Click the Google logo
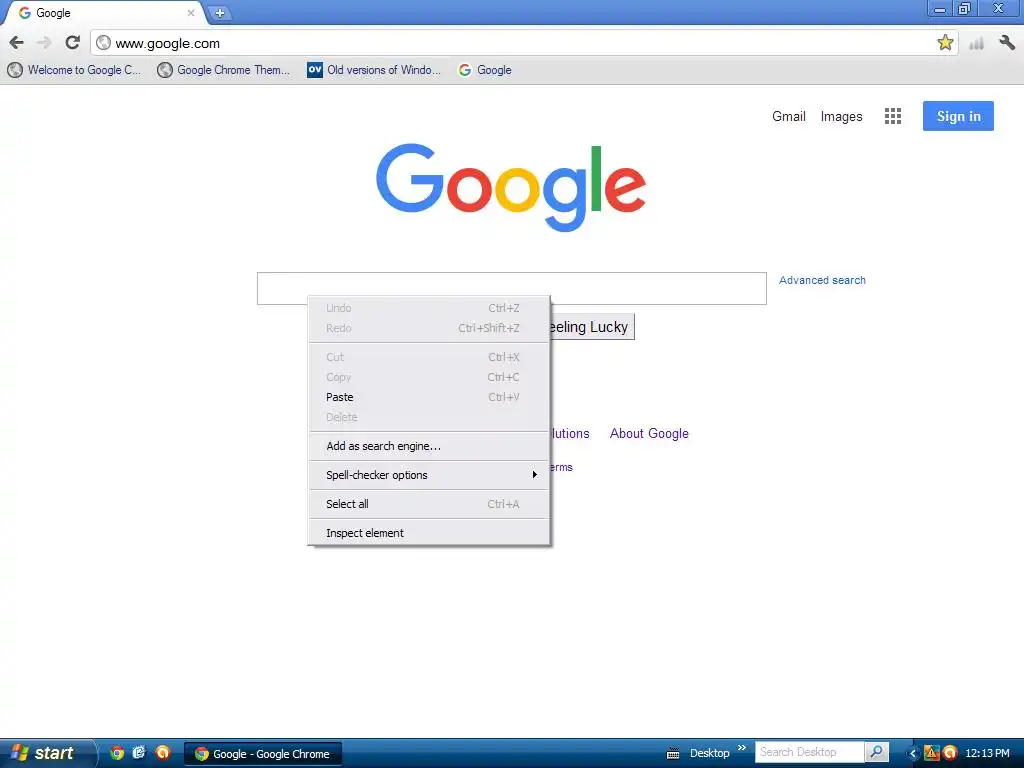The width and height of the screenshot is (1024, 768). [511, 187]
